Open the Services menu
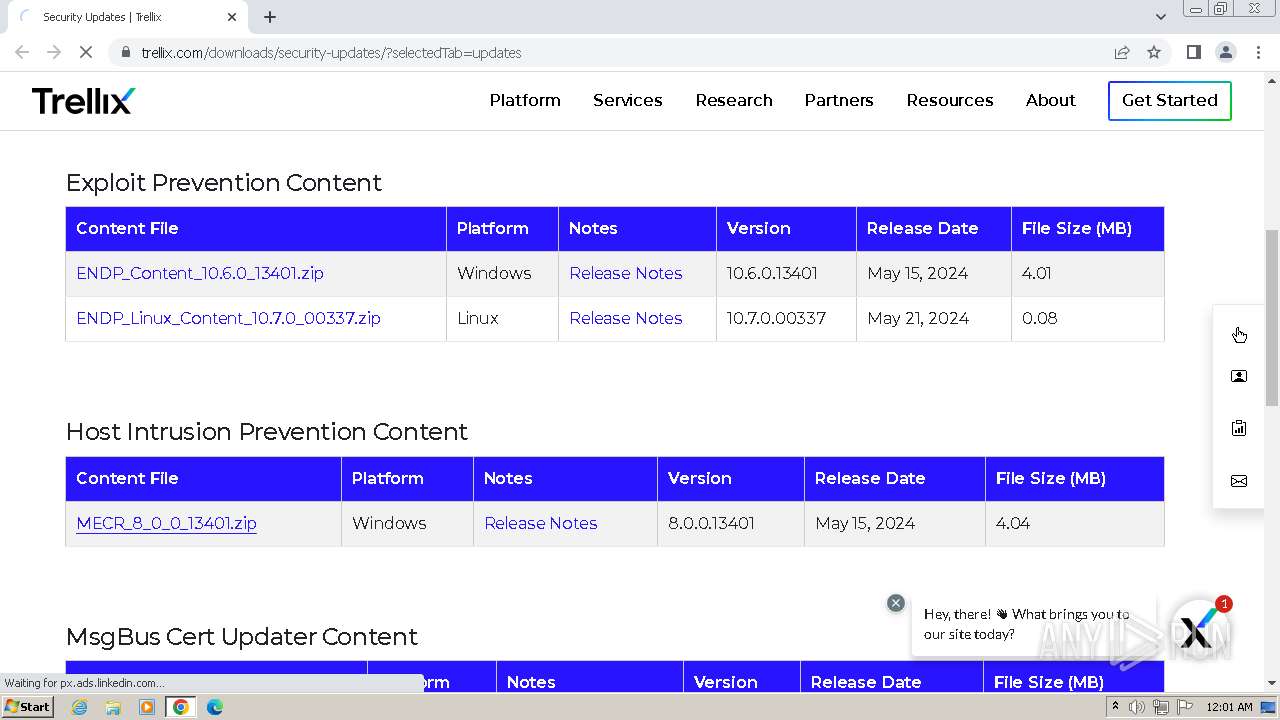The height and width of the screenshot is (720, 1280). click(x=628, y=100)
